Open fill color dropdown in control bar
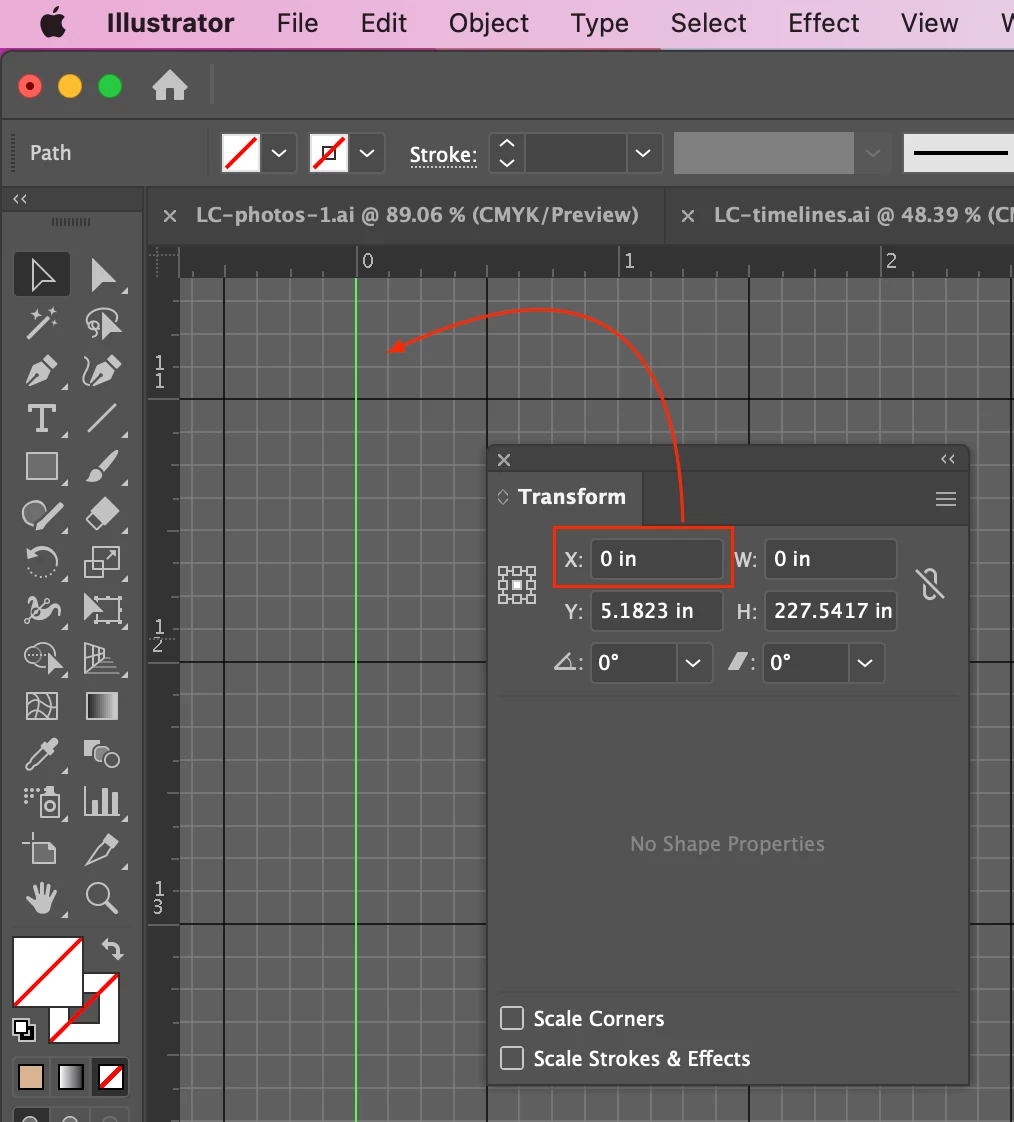 pos(279,153)
